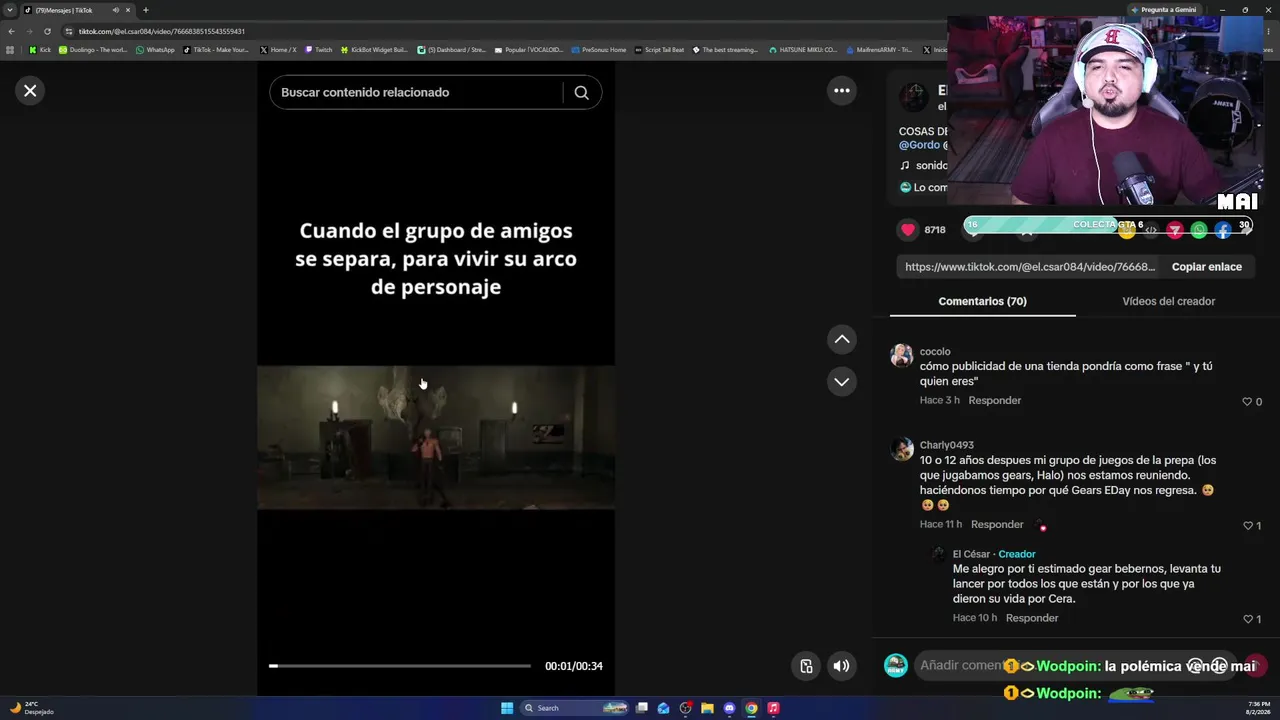Go to next video with down arrow
Image resolution: width=1280 pixels, height=720 pixels.
842,382
